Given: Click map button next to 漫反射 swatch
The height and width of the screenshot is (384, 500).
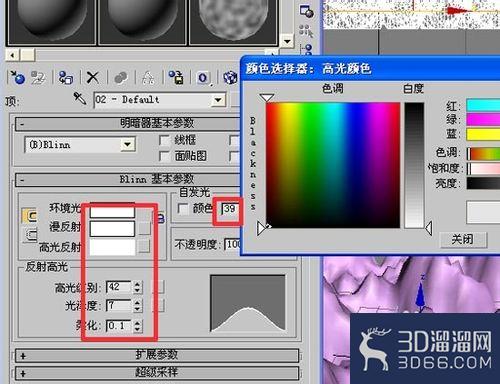Looking at the screenshot, I should point(144,228).
